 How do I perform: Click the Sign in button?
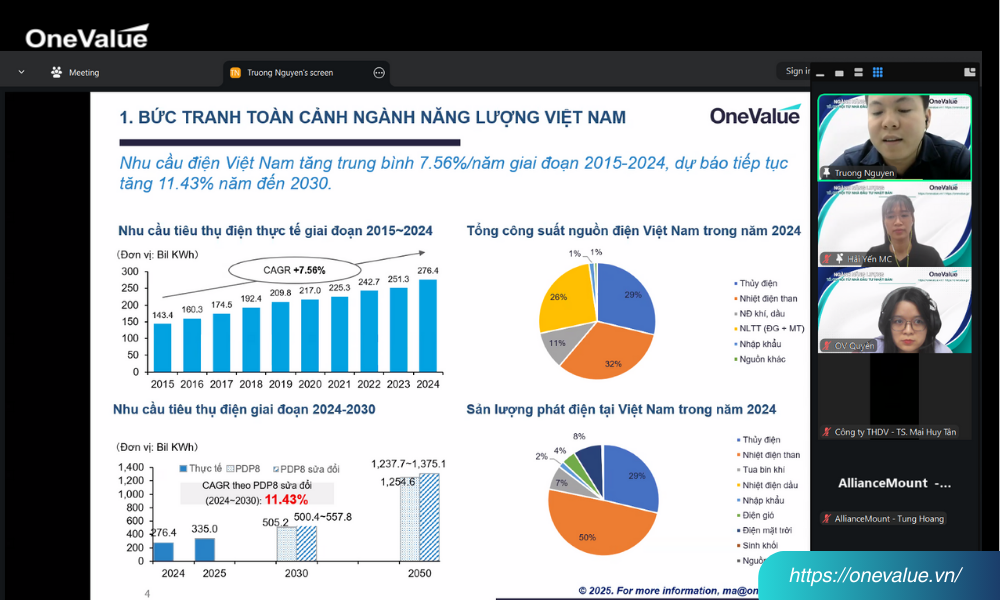click(x=796, y=71)
